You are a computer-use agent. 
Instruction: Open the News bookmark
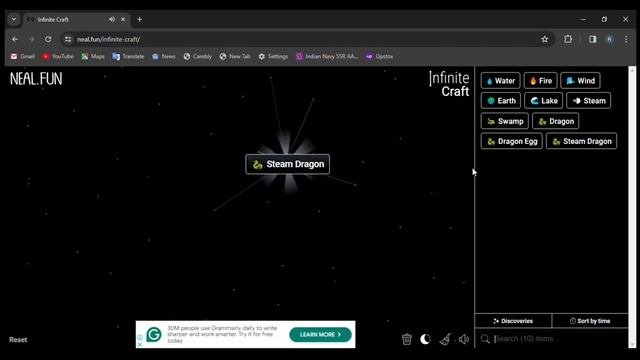163,56
